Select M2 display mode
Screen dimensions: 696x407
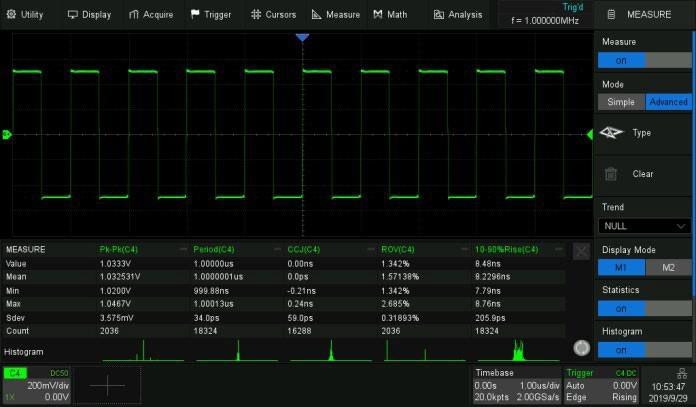(x=668, y=268)
